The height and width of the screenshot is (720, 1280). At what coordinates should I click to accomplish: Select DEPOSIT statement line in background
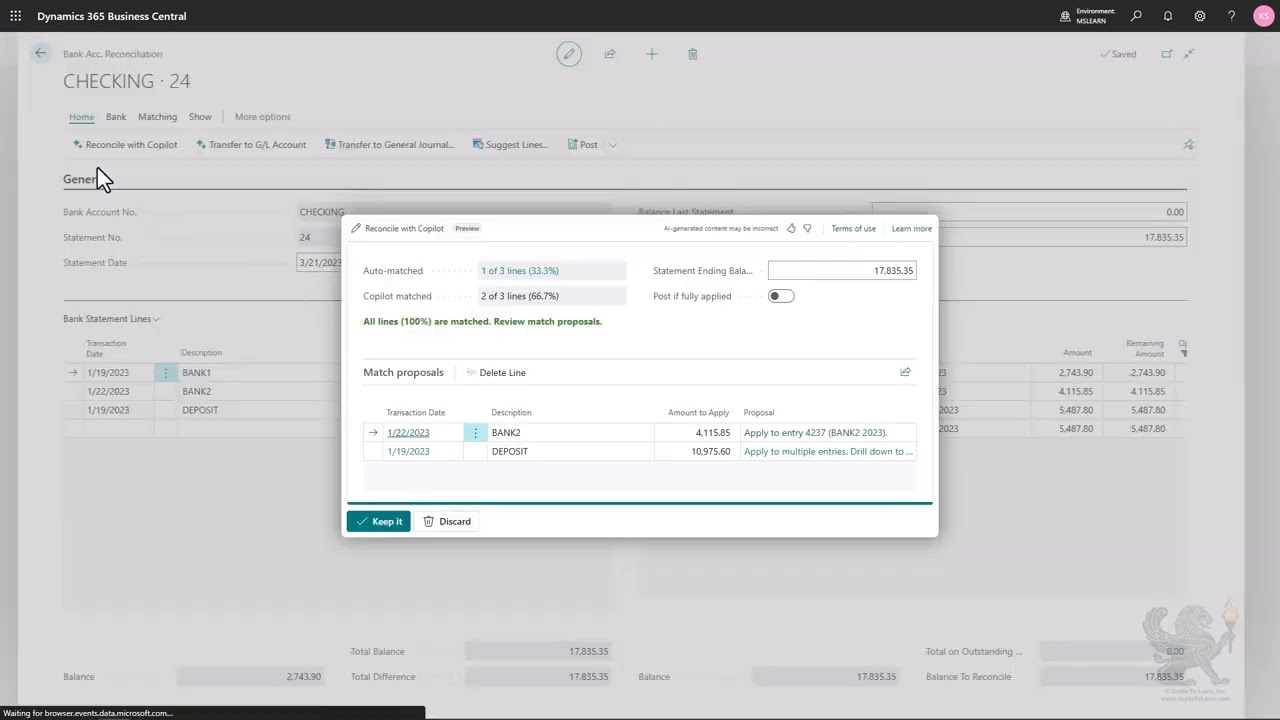click(x=200, y=410)
